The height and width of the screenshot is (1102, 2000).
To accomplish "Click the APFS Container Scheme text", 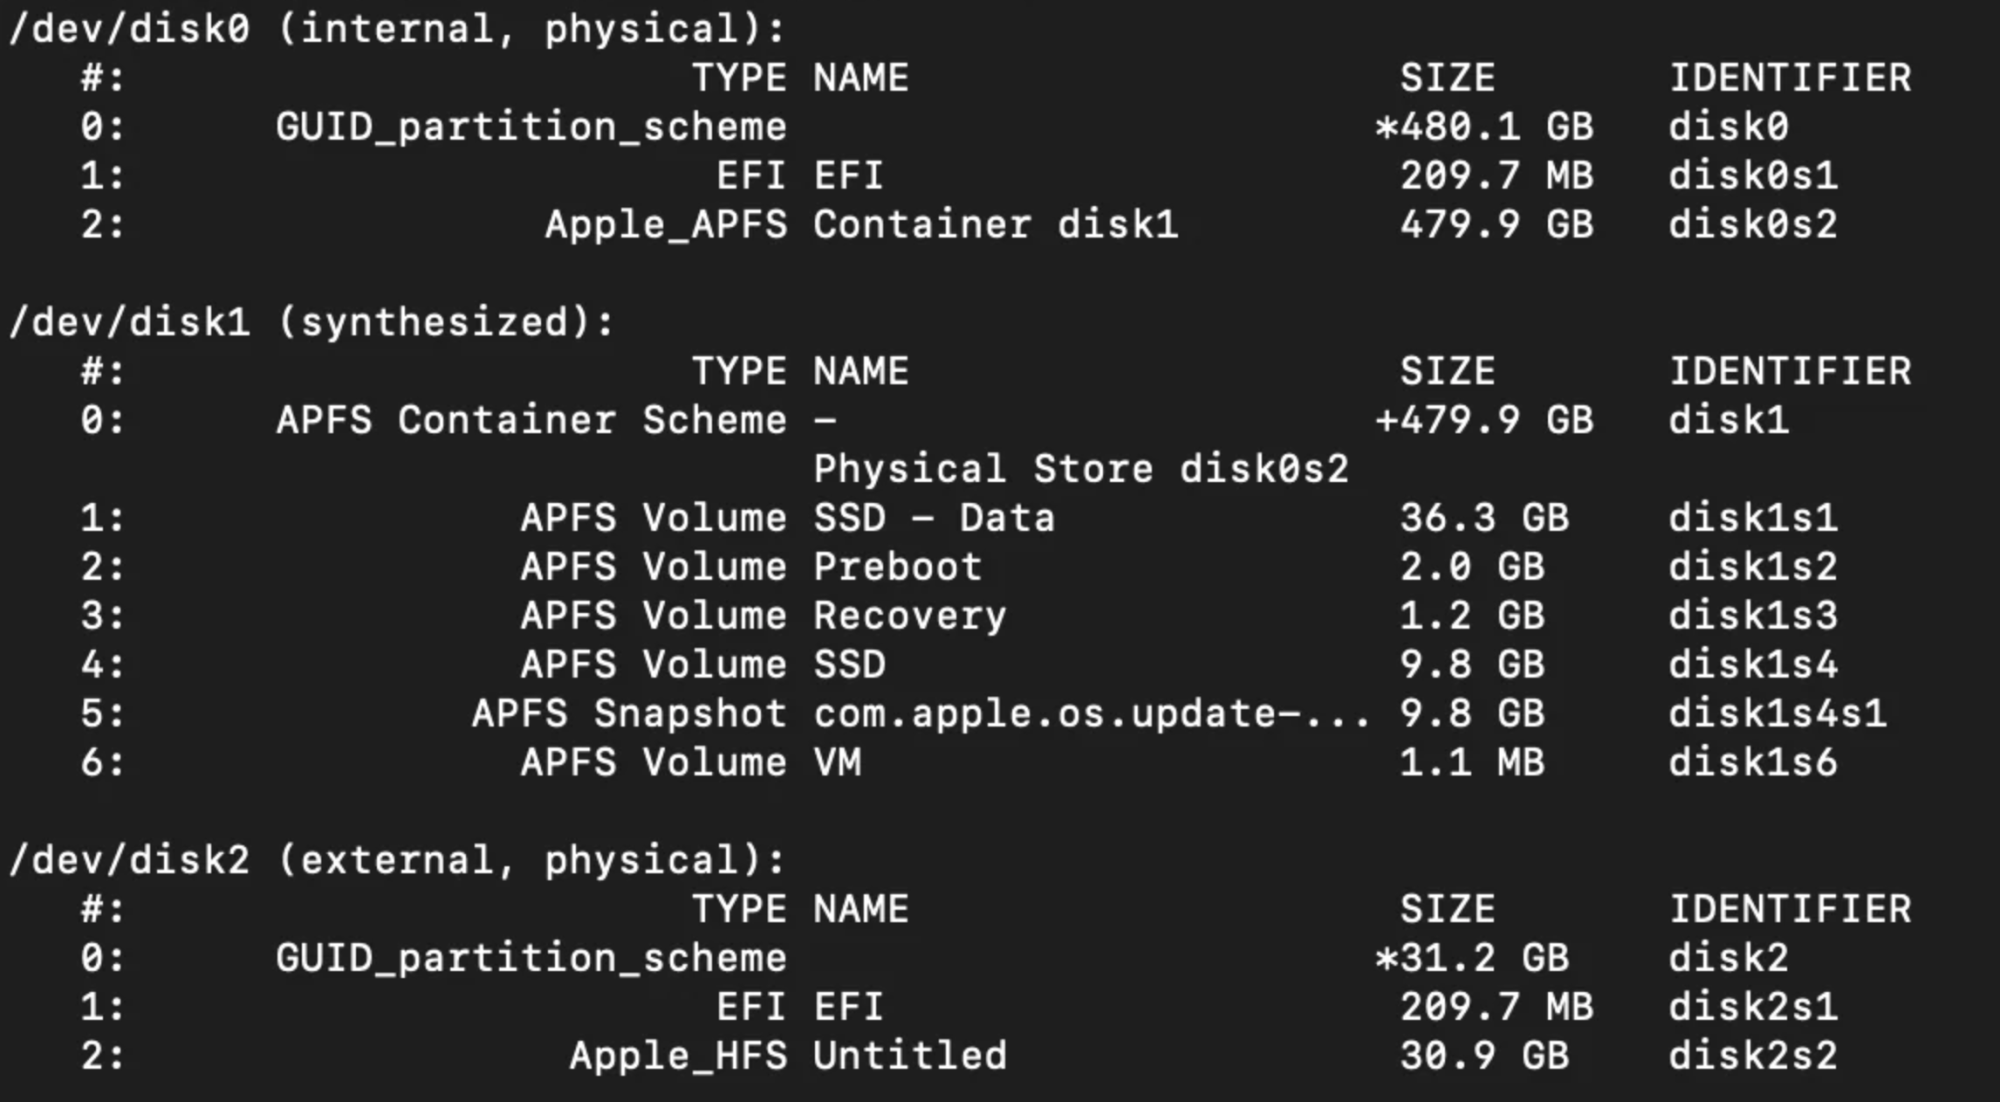I will point(531,420).
